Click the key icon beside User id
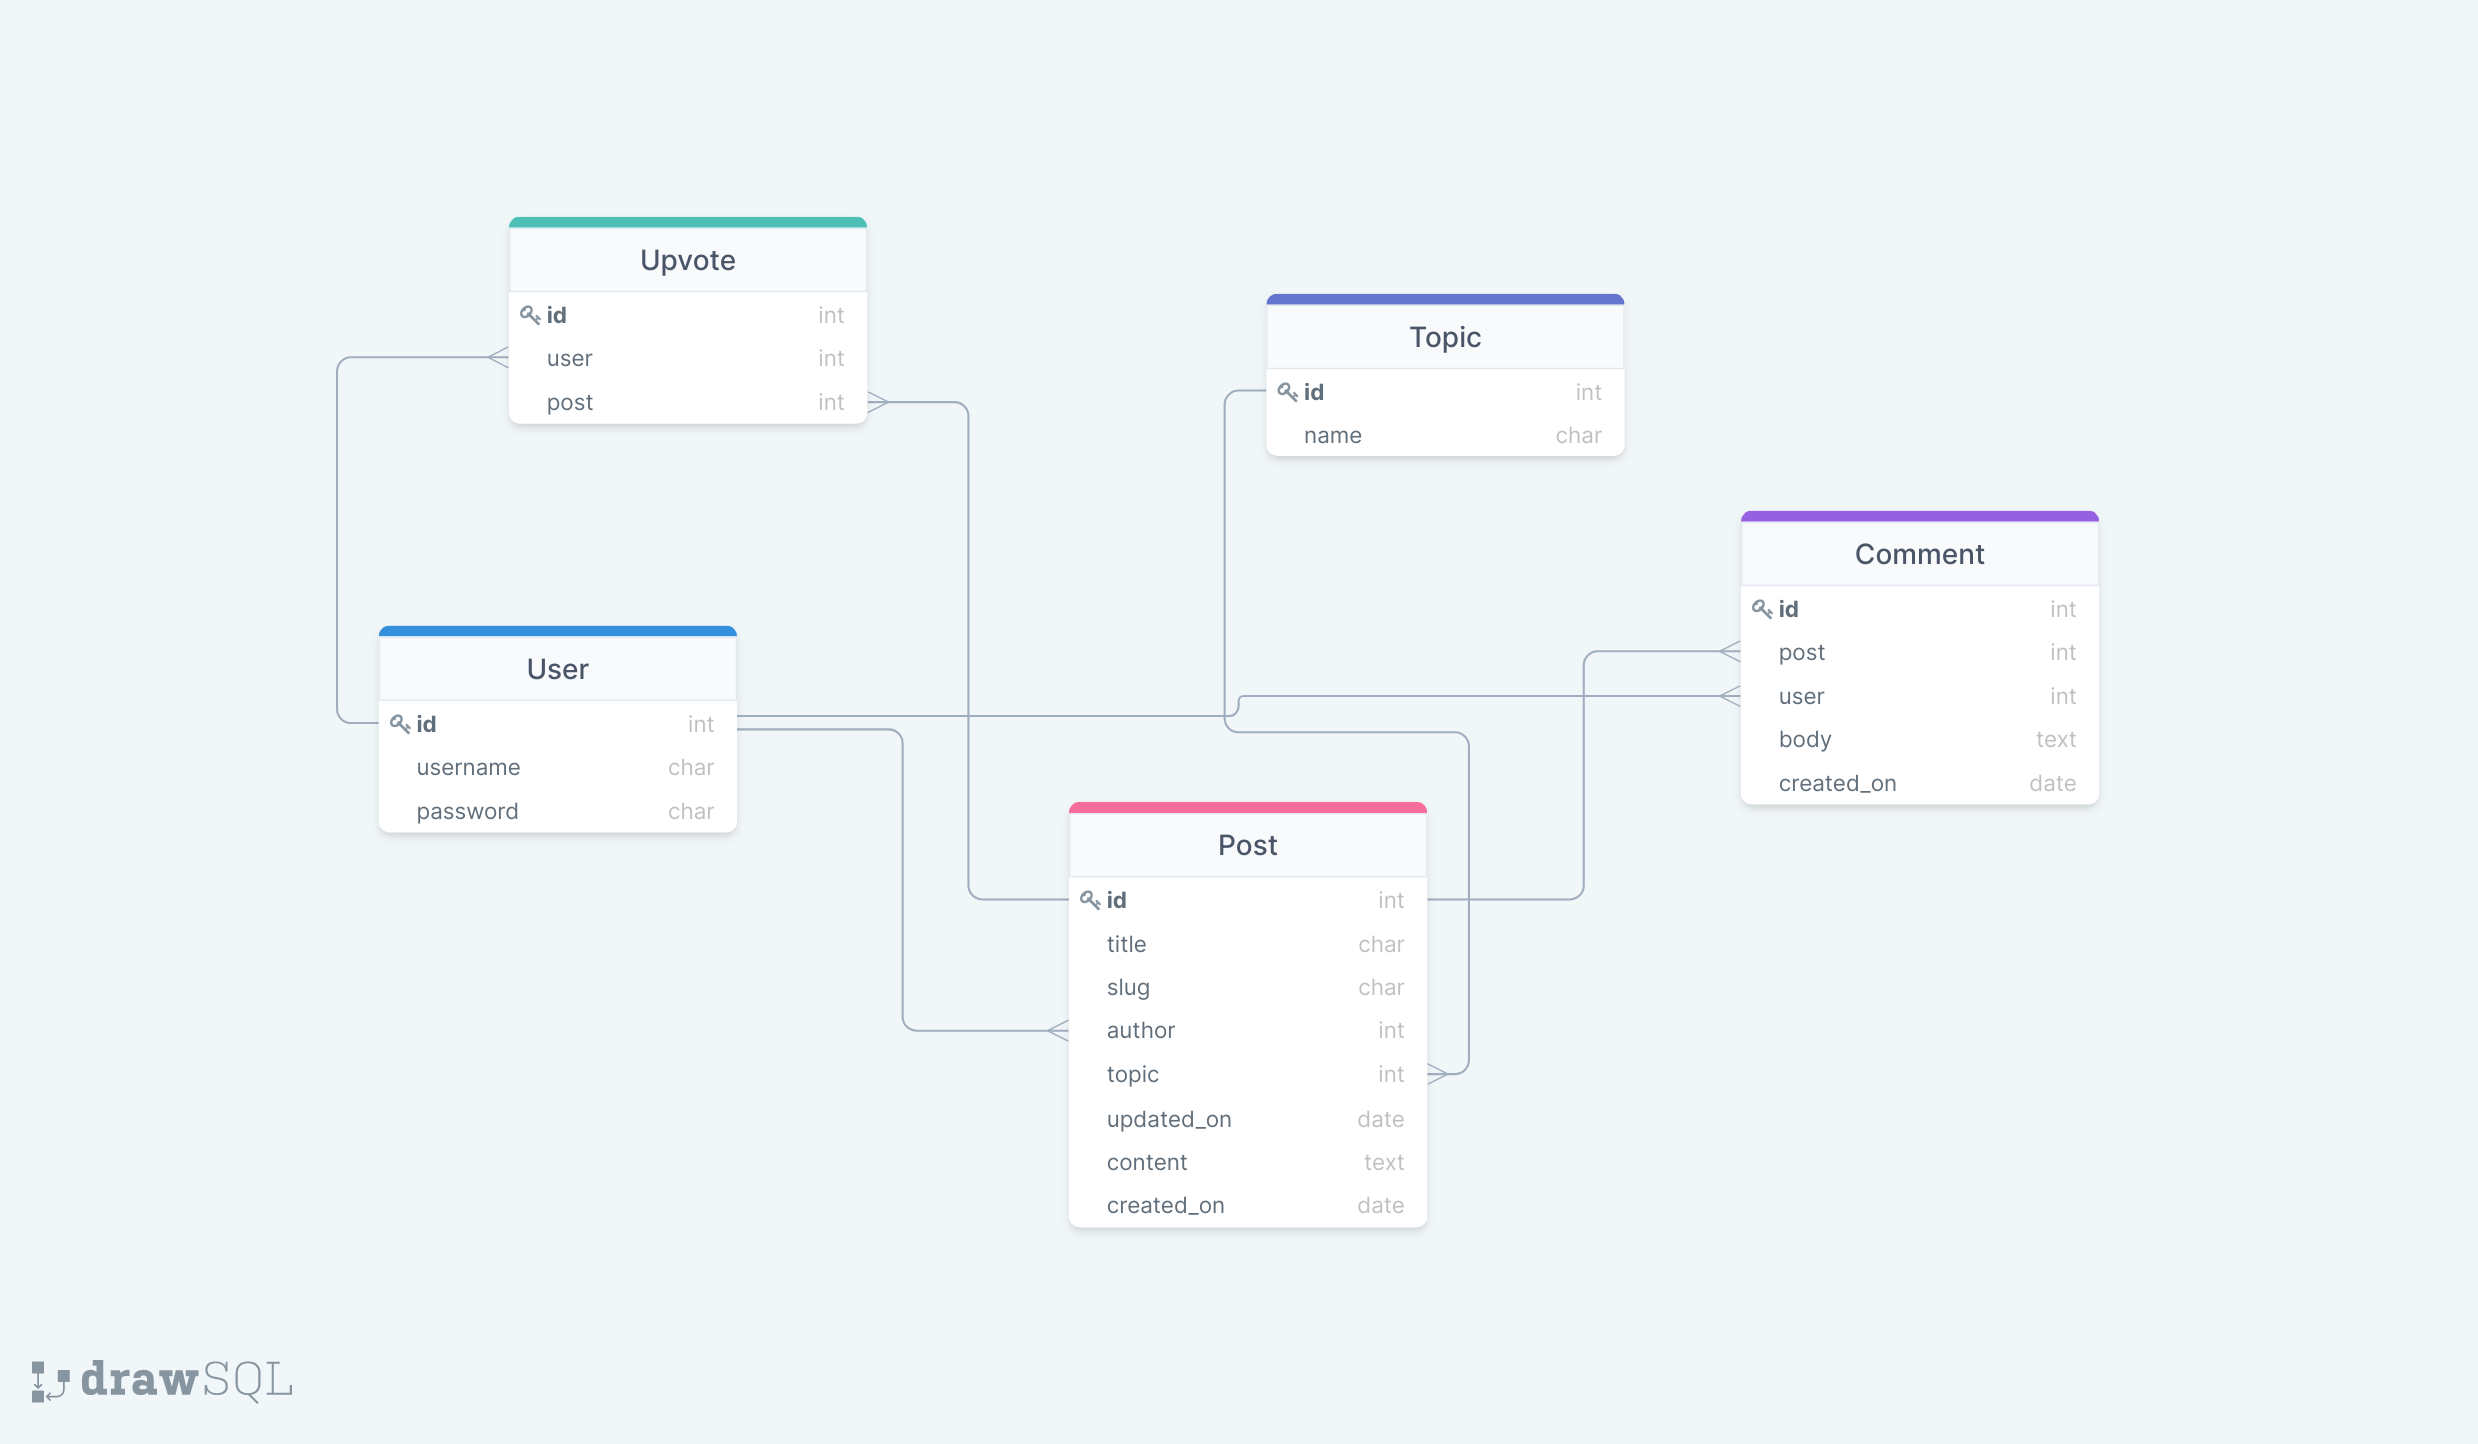This screenshot has width=2478, height=1444. pyautogui.click(x=400, y=723)
